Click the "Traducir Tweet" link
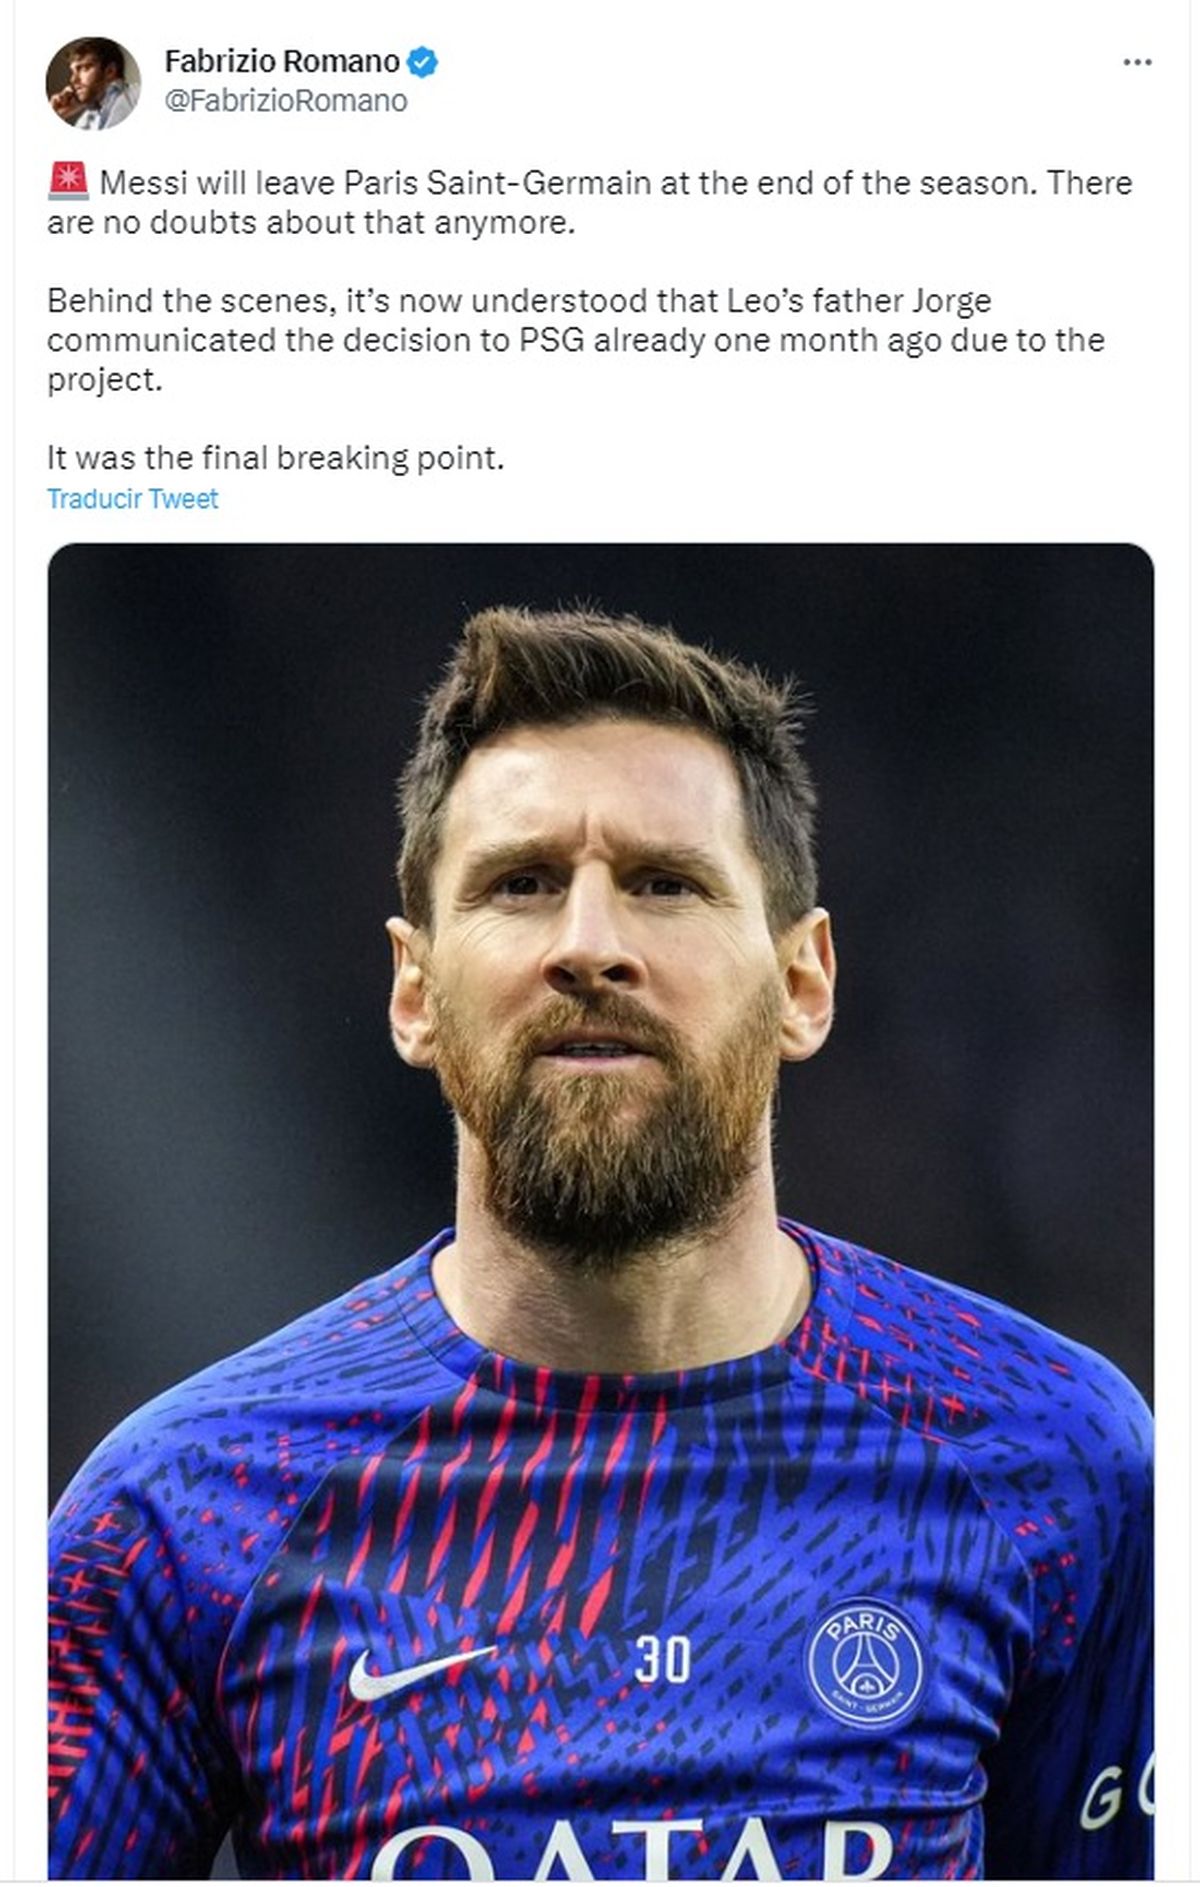This screenshot has width=1200, height=1887. coord(132,499)
